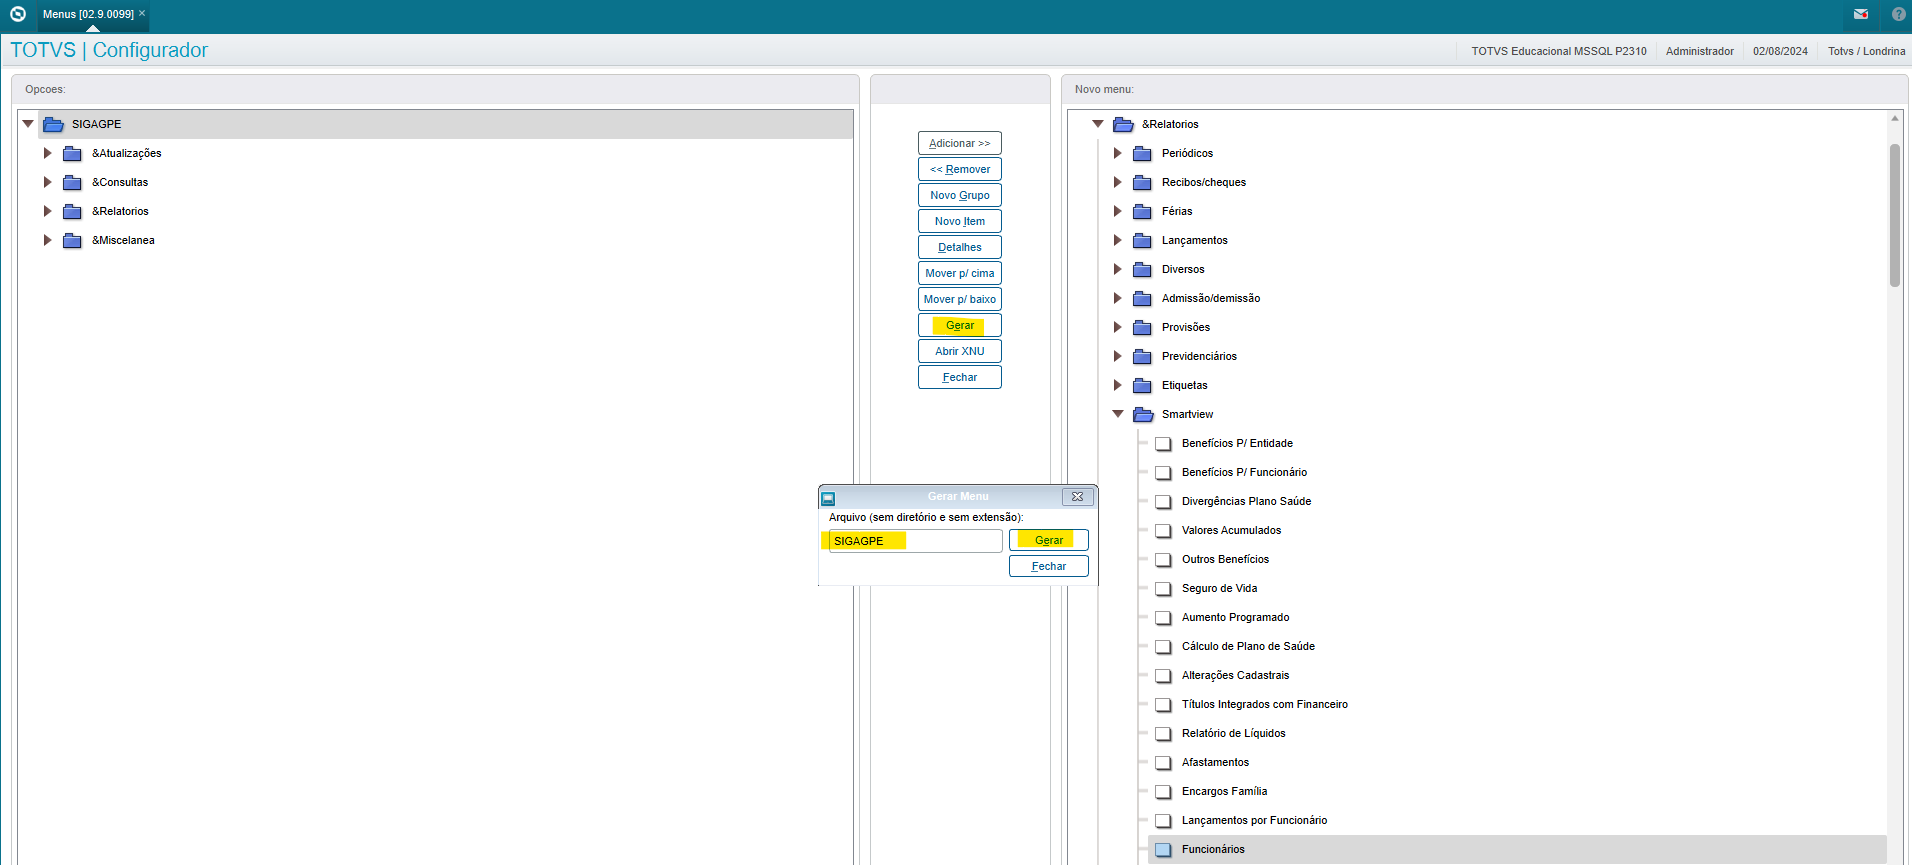Click the Gerar Menu dialog window icon
1912x865 pixels.
828,497
